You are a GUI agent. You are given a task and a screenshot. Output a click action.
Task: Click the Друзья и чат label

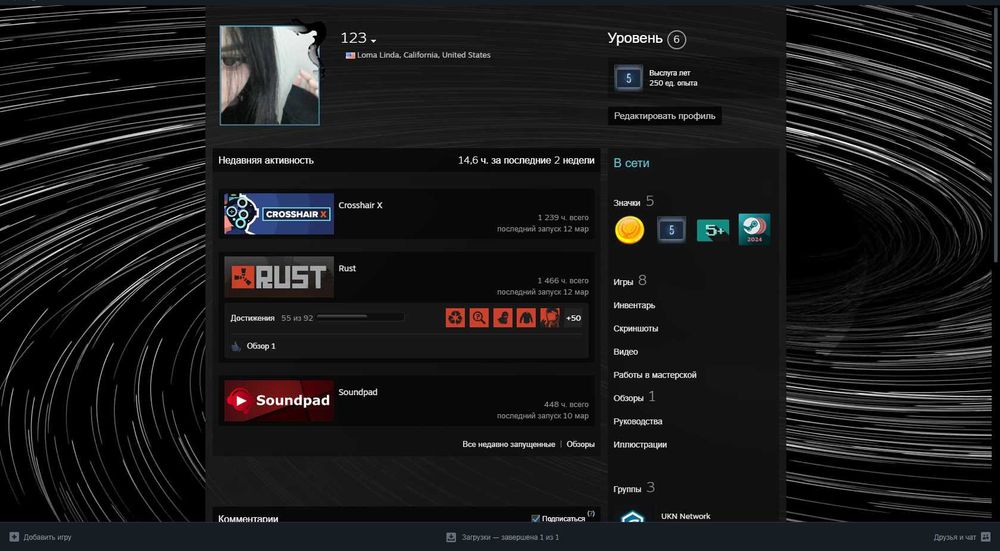tap(955, 537)
